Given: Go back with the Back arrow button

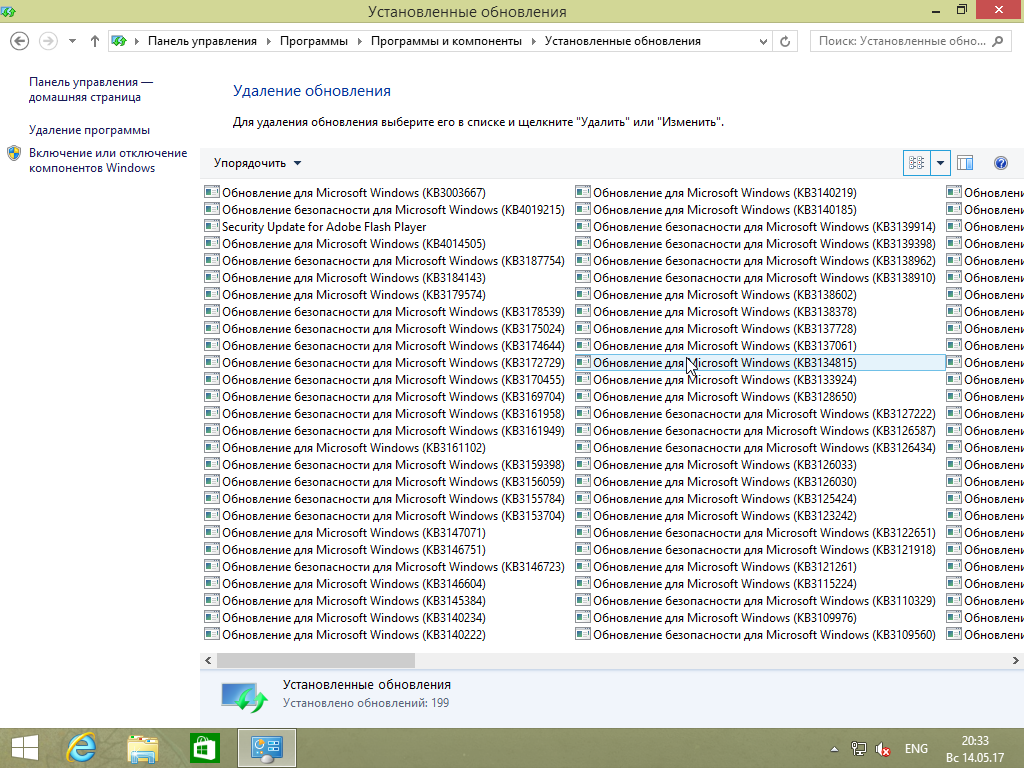Looking at the screenshot, I should (x=20, y=41).
